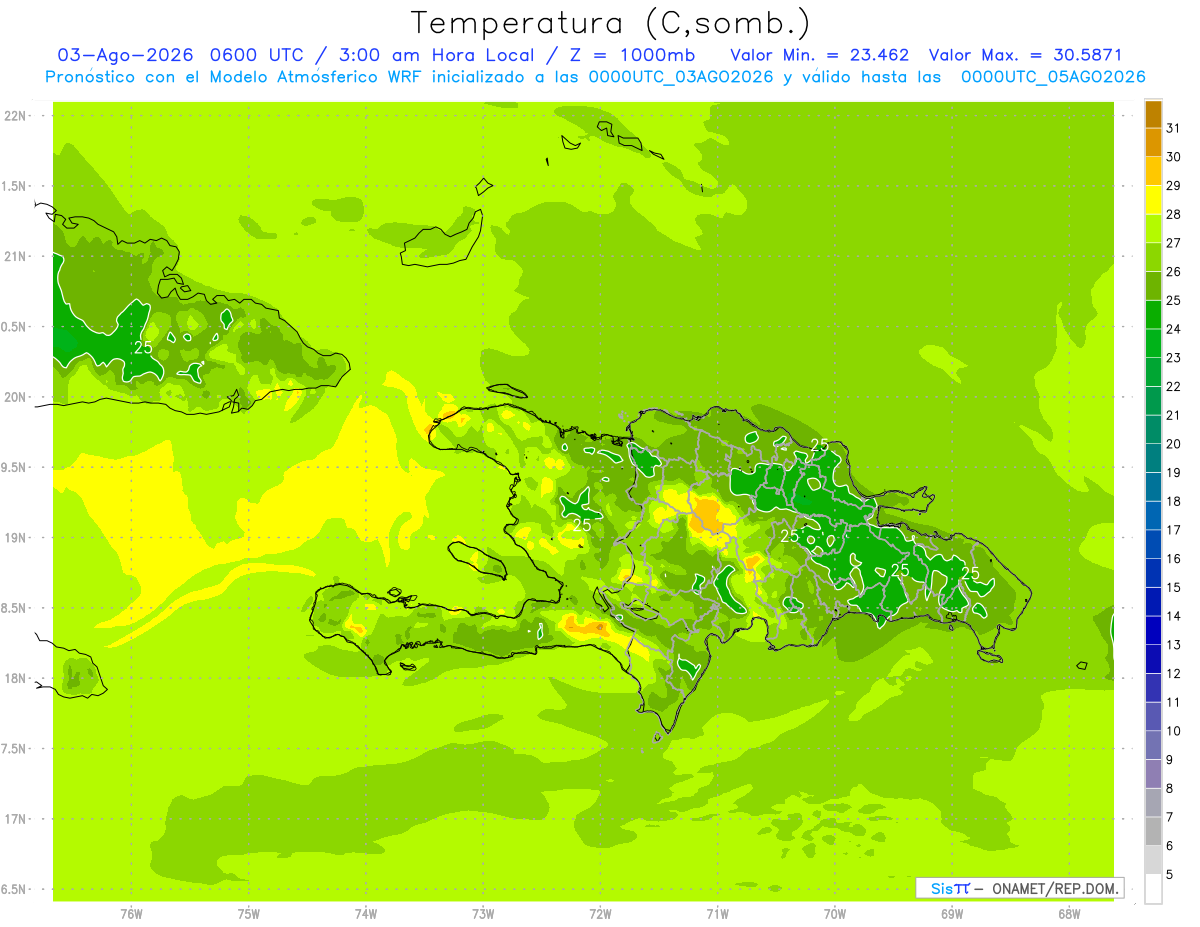
Task: Click the '1.5N' latitude axis label
Action: 14,186
